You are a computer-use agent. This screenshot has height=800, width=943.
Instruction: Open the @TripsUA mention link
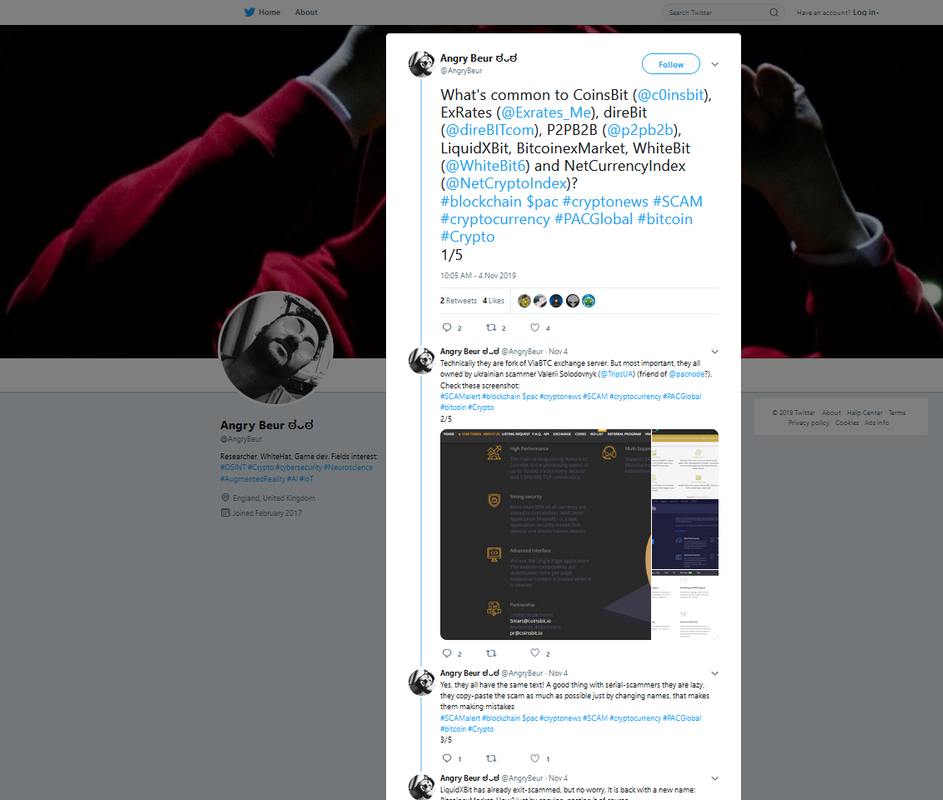tap(617, 374)
